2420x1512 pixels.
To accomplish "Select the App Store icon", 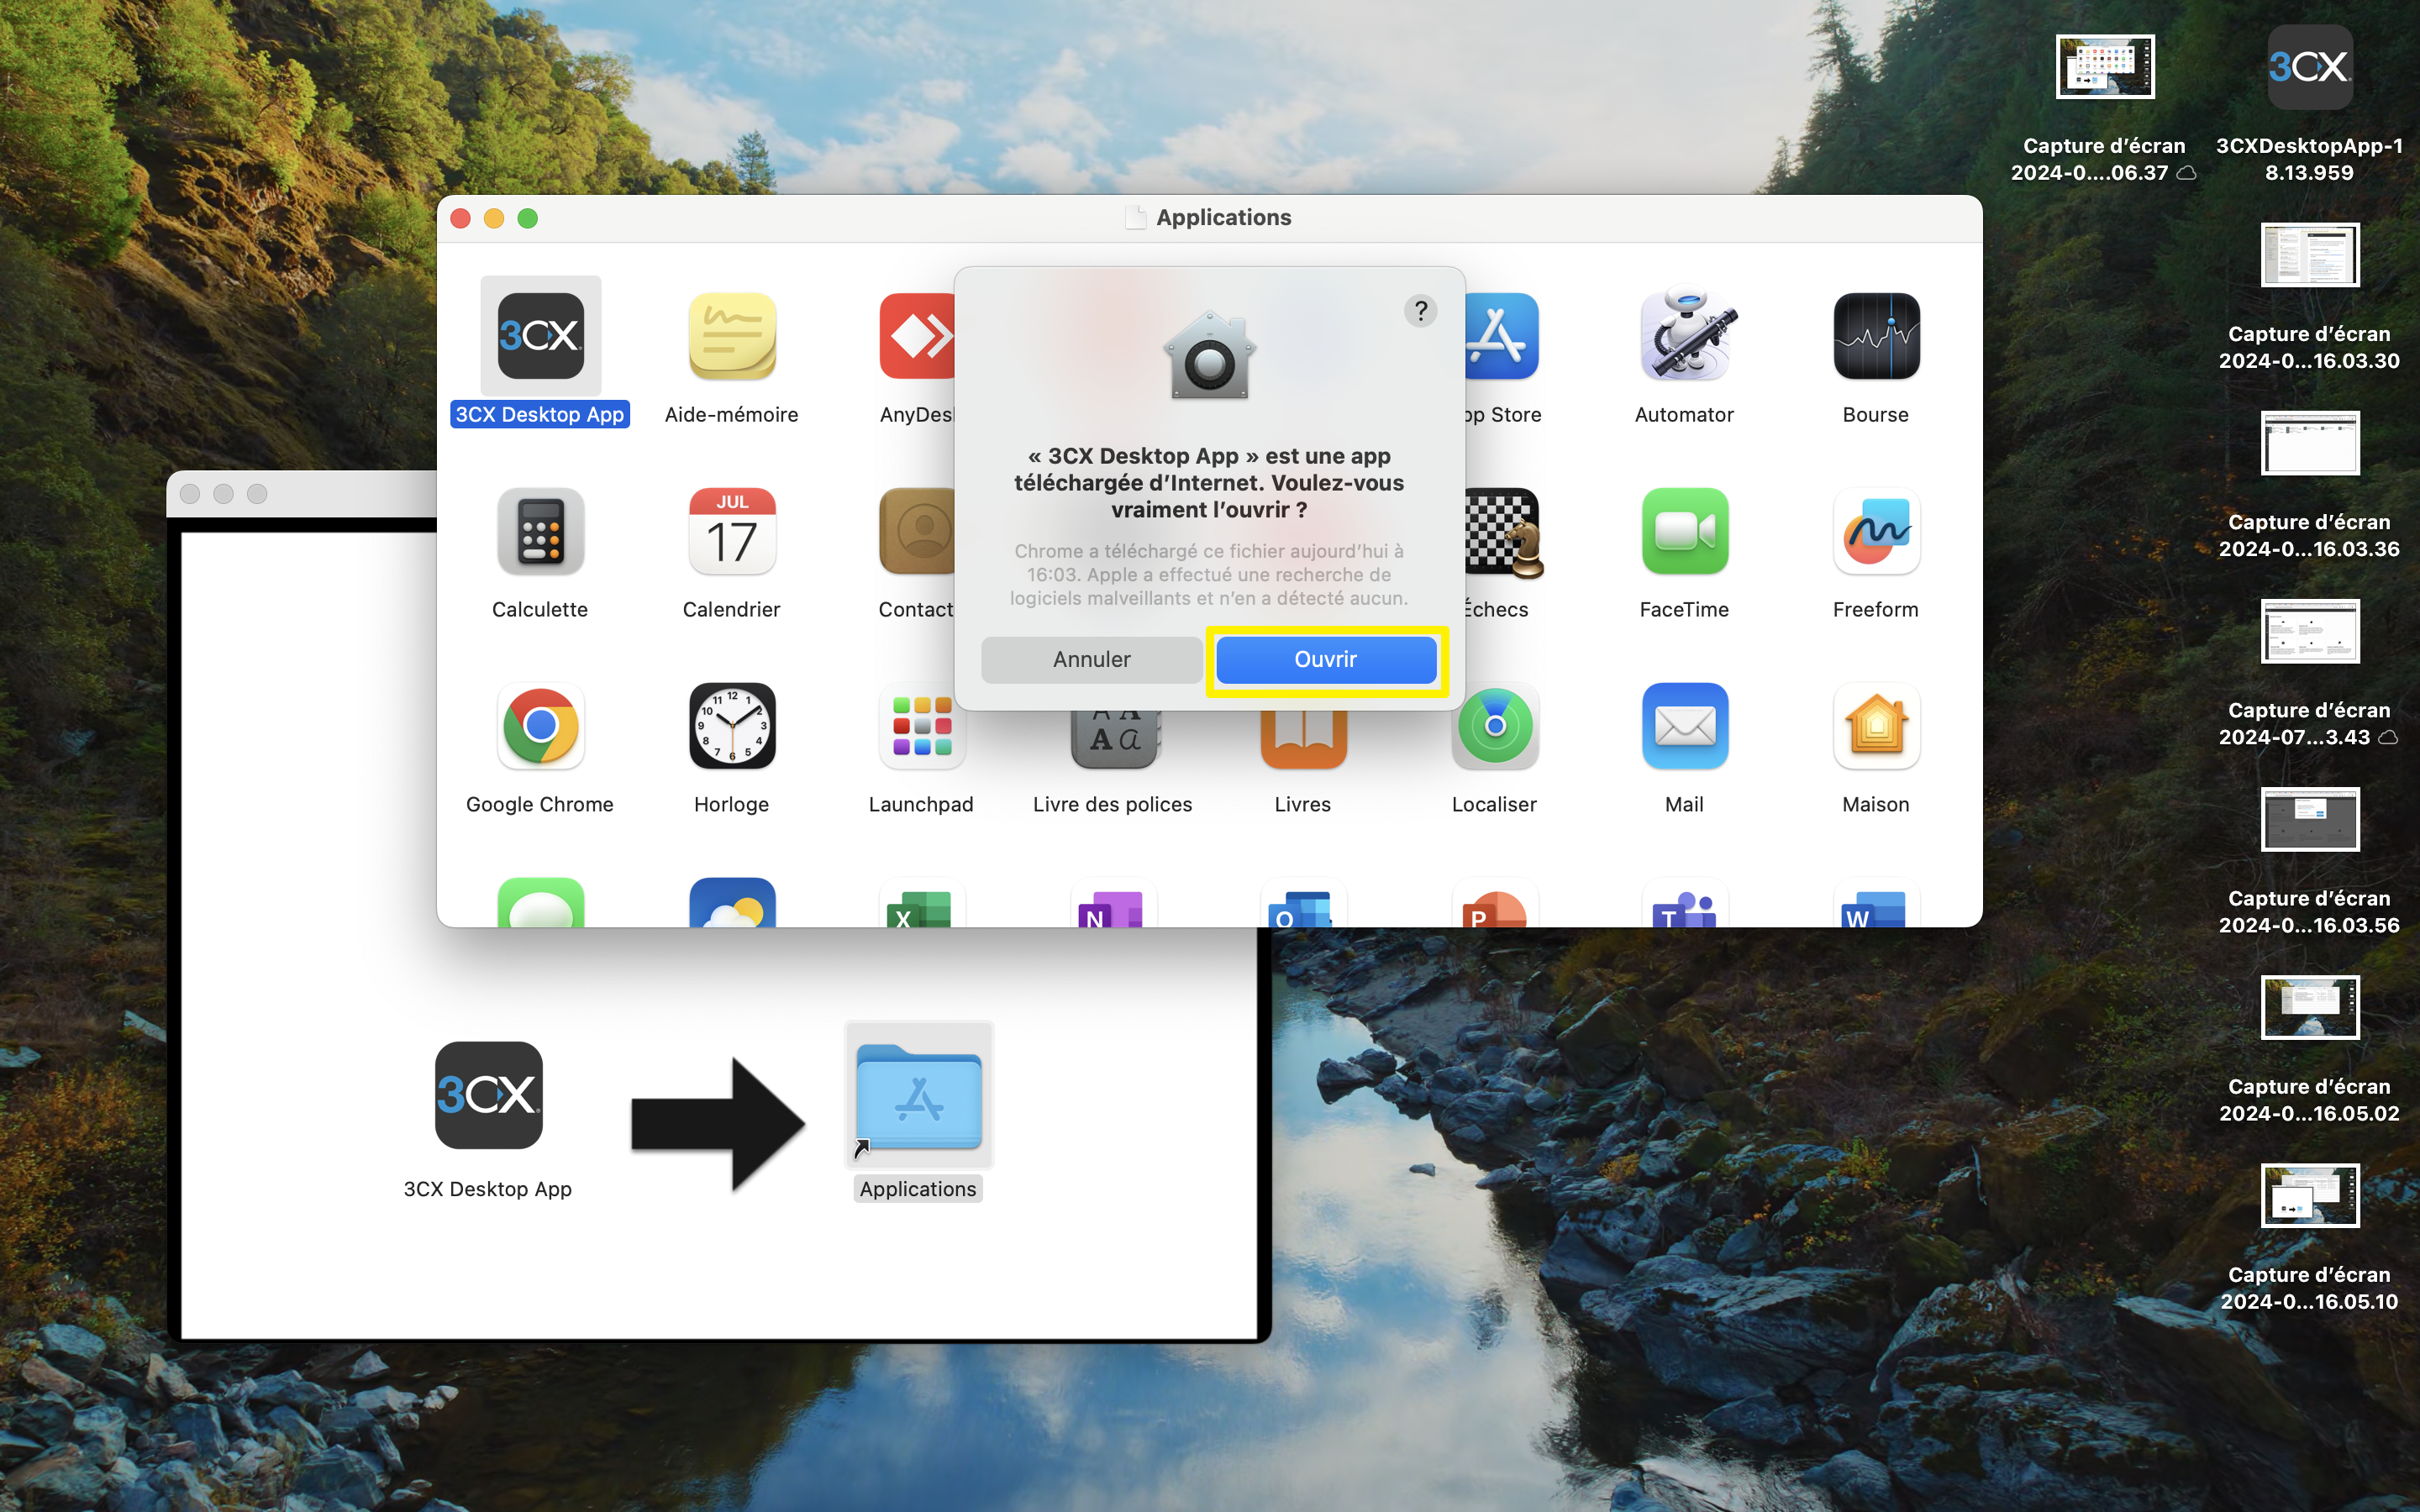I will (x=1502, y=336).
